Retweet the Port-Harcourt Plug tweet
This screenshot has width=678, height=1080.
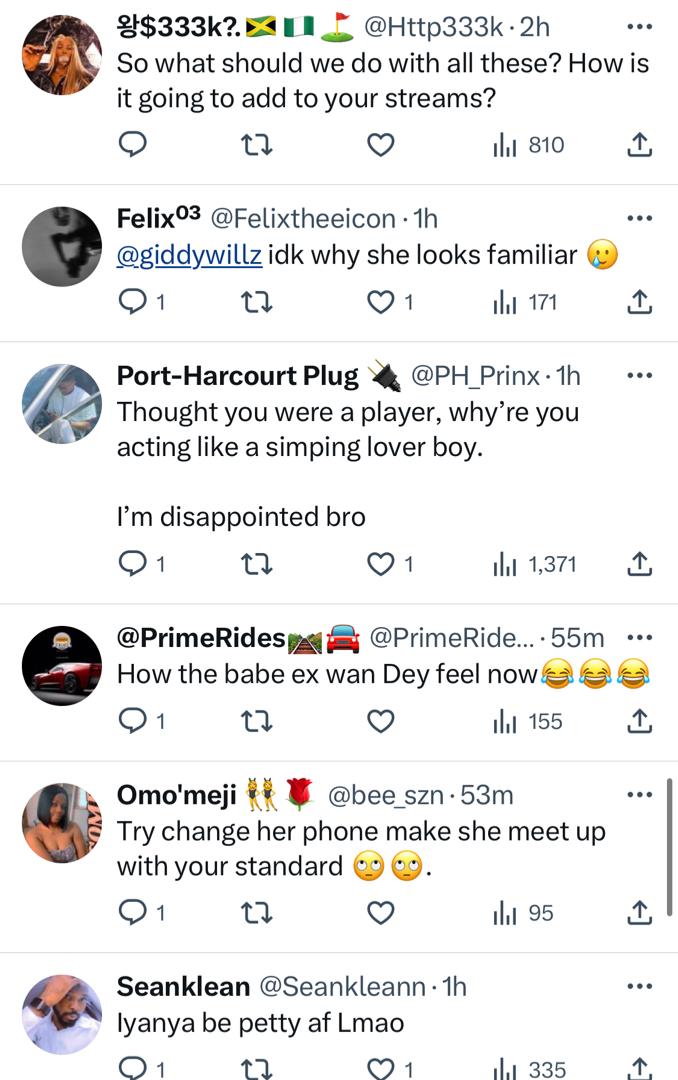pyautogui.click(x=257, y=564)
